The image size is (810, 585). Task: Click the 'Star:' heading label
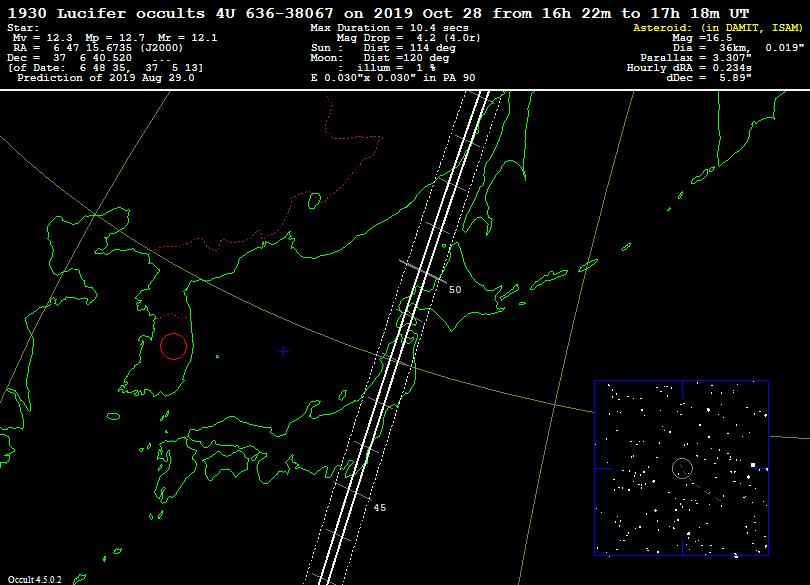23,28
